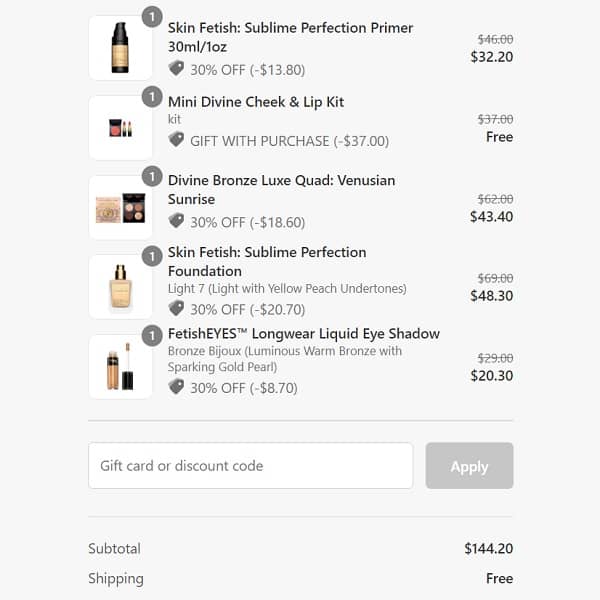Screen dimensions: 600x600
Task: Click the FetishEYES Longwear Liquid Eye Shadow title
Action: [304, 333]
